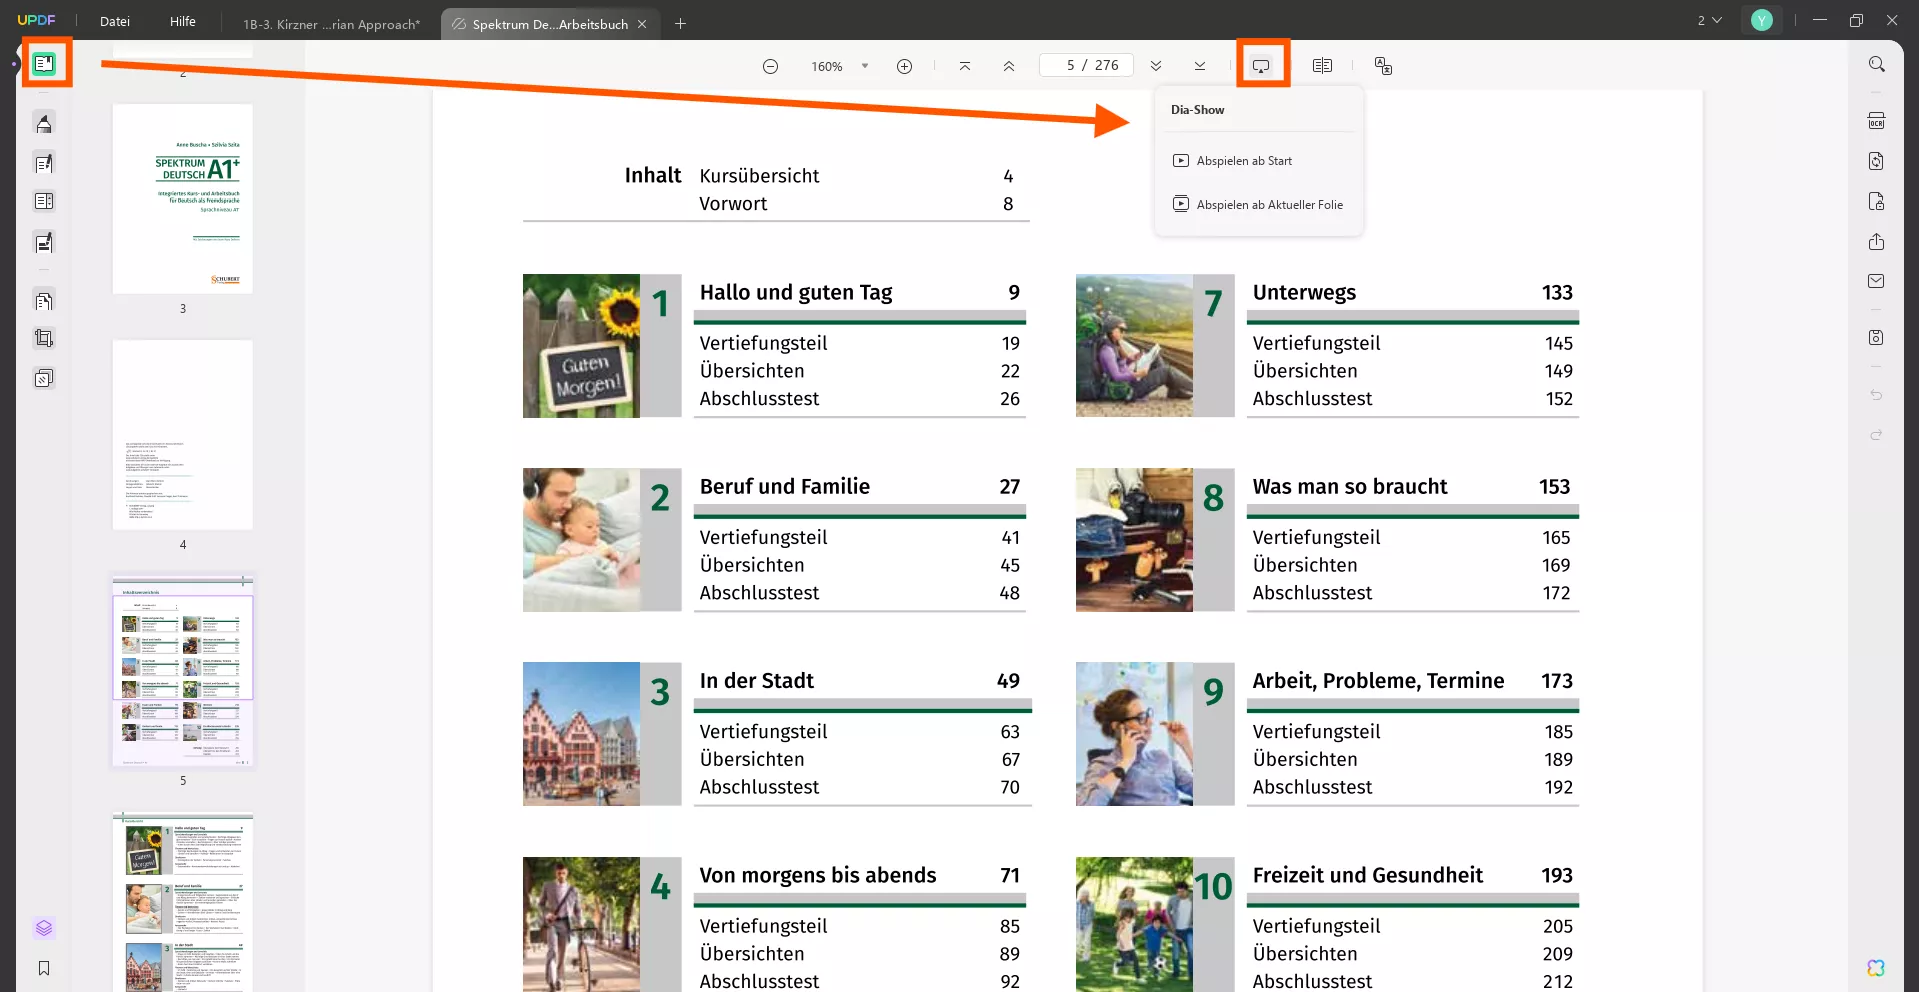
Task: Open the Edit PDF tool
Action: (x=44, y=163)
